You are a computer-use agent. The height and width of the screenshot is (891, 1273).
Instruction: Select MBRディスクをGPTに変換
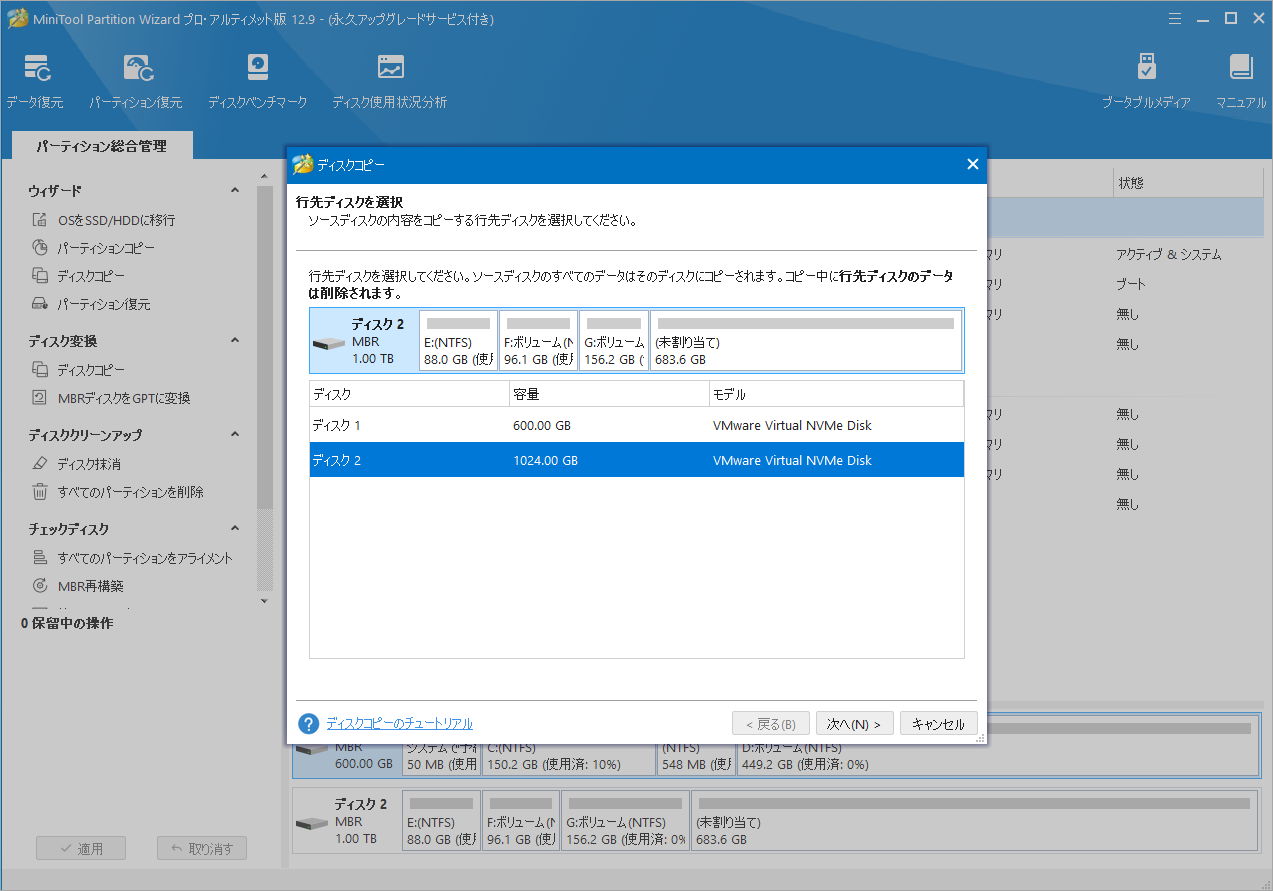123,398
